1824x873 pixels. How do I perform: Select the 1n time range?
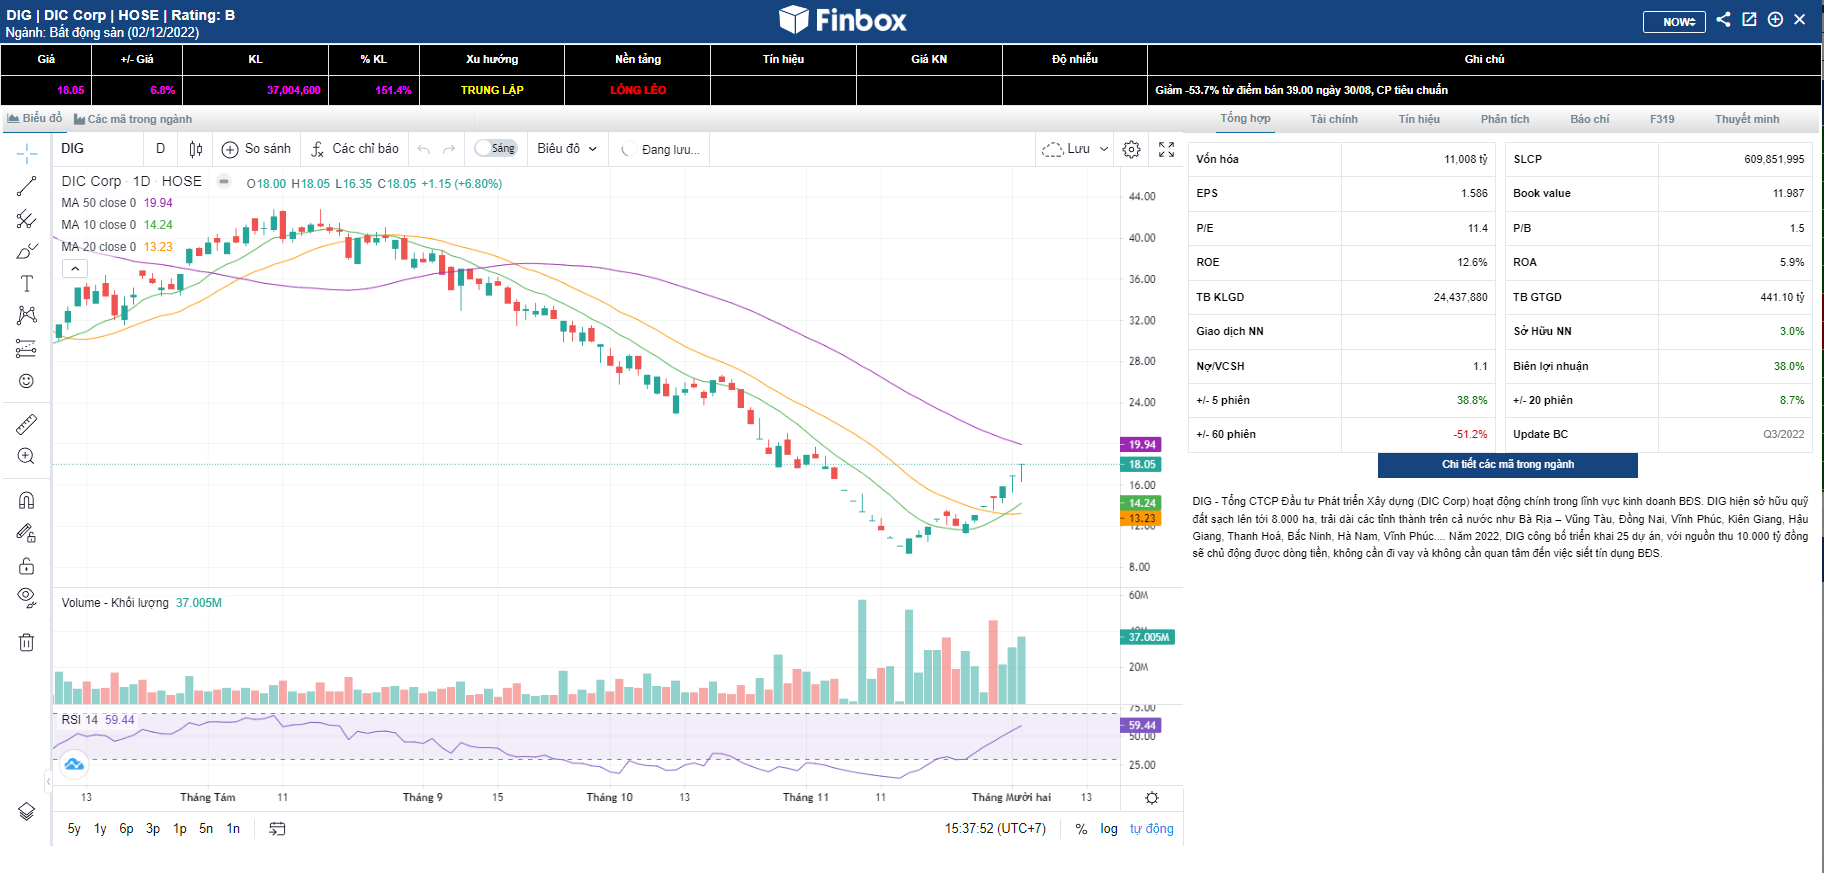233,828
